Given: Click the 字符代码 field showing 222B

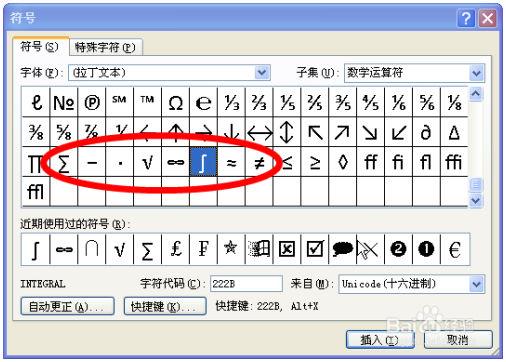Looking at the screenshot, I should (246, 284).
